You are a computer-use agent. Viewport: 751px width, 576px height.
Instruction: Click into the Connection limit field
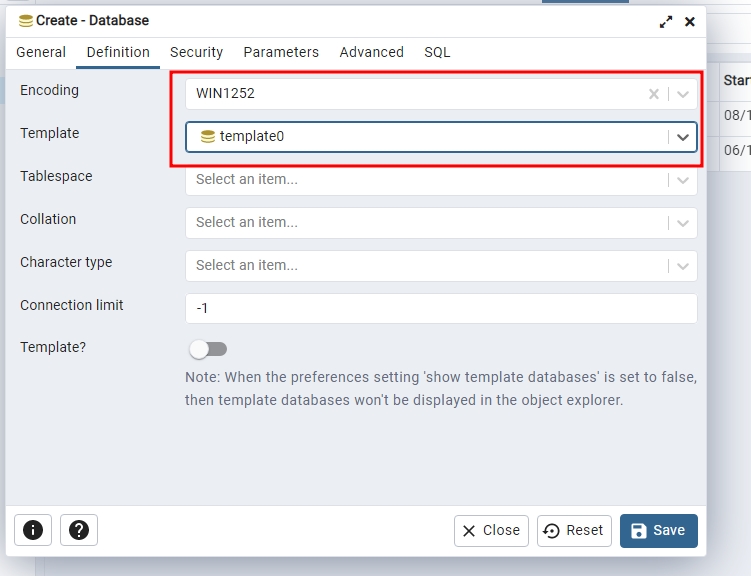(440, 308)
